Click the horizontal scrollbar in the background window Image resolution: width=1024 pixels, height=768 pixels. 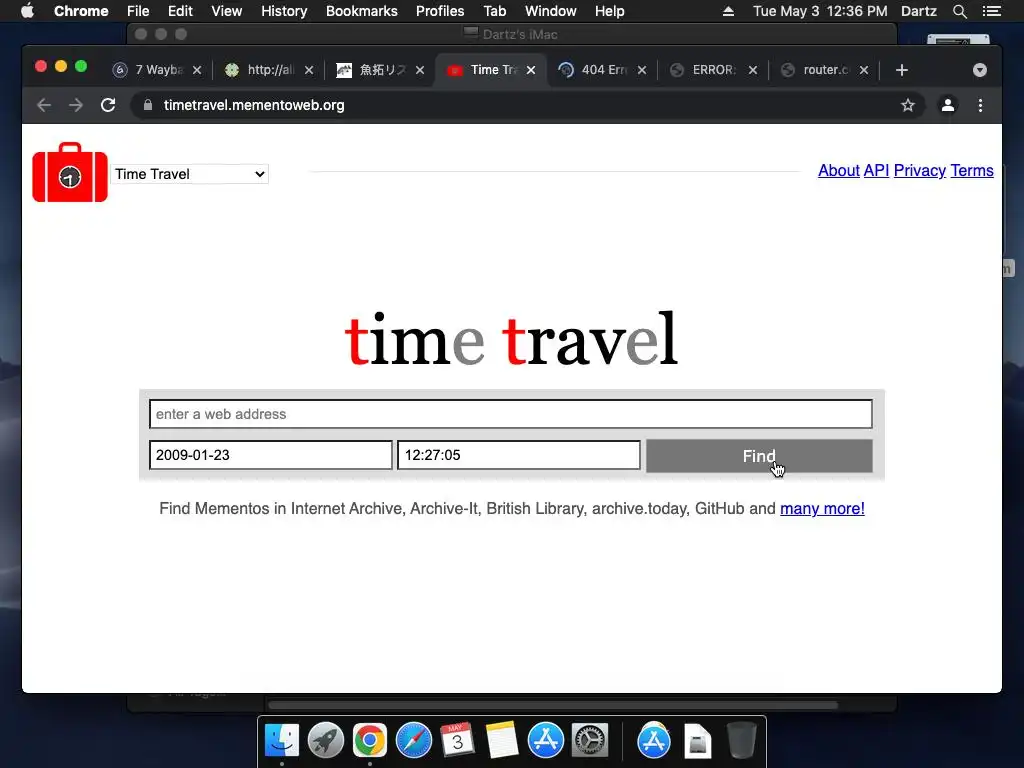[x=553, y=705]
